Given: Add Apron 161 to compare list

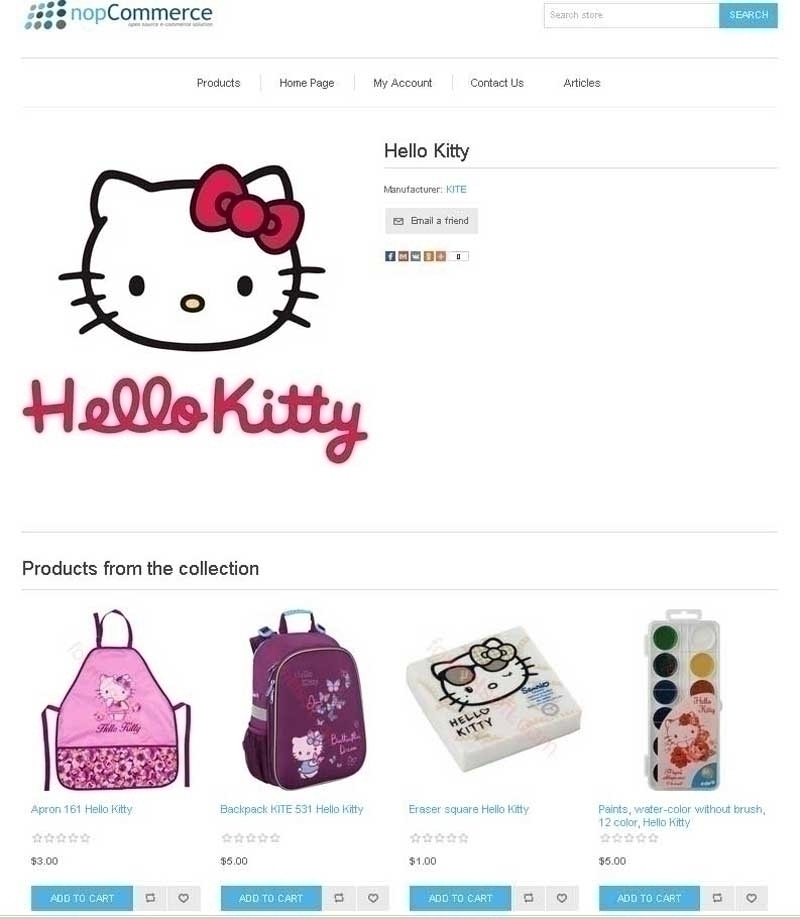Looking at the screenshot, I should pos(150,897).
